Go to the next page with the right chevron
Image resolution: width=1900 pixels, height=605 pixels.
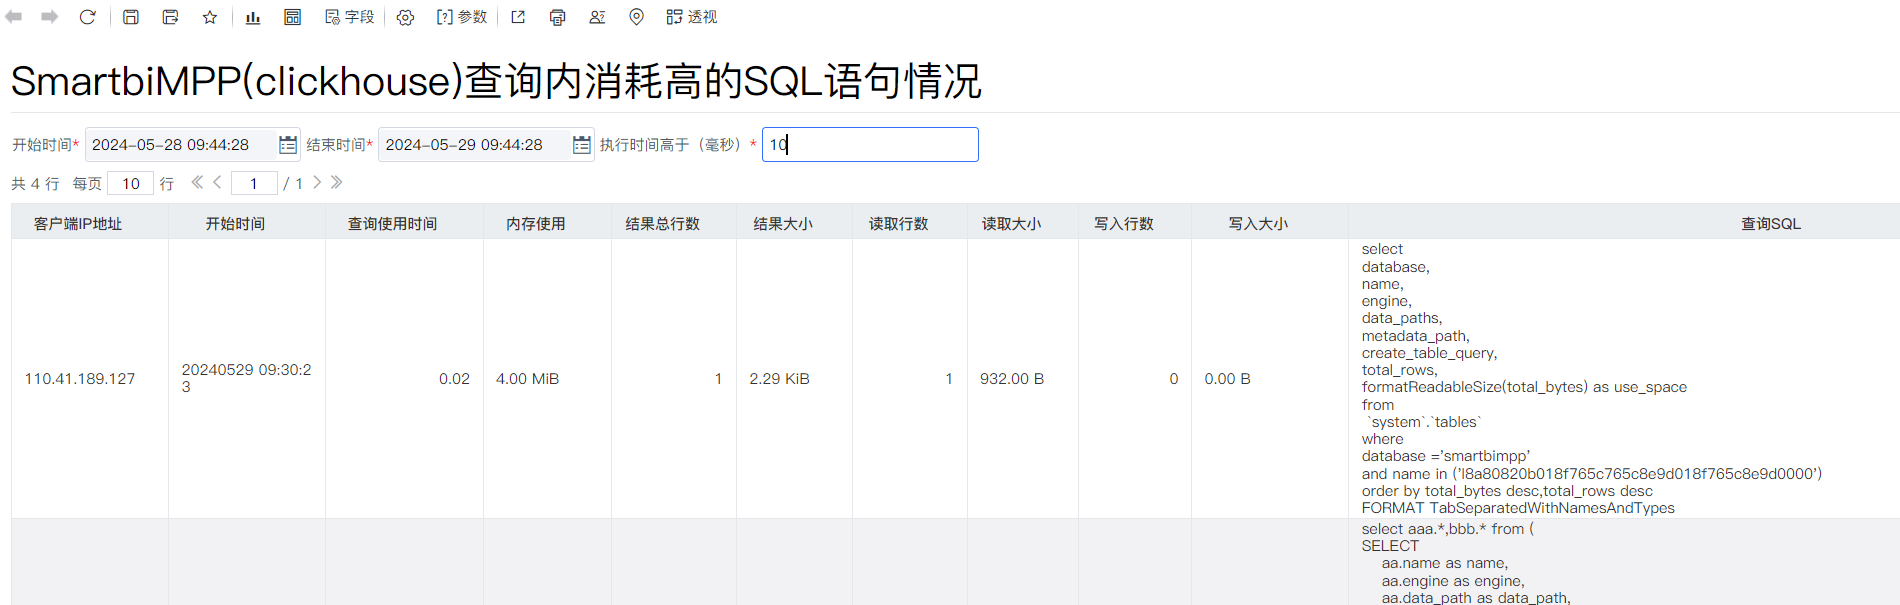click(x=317, y=182)
